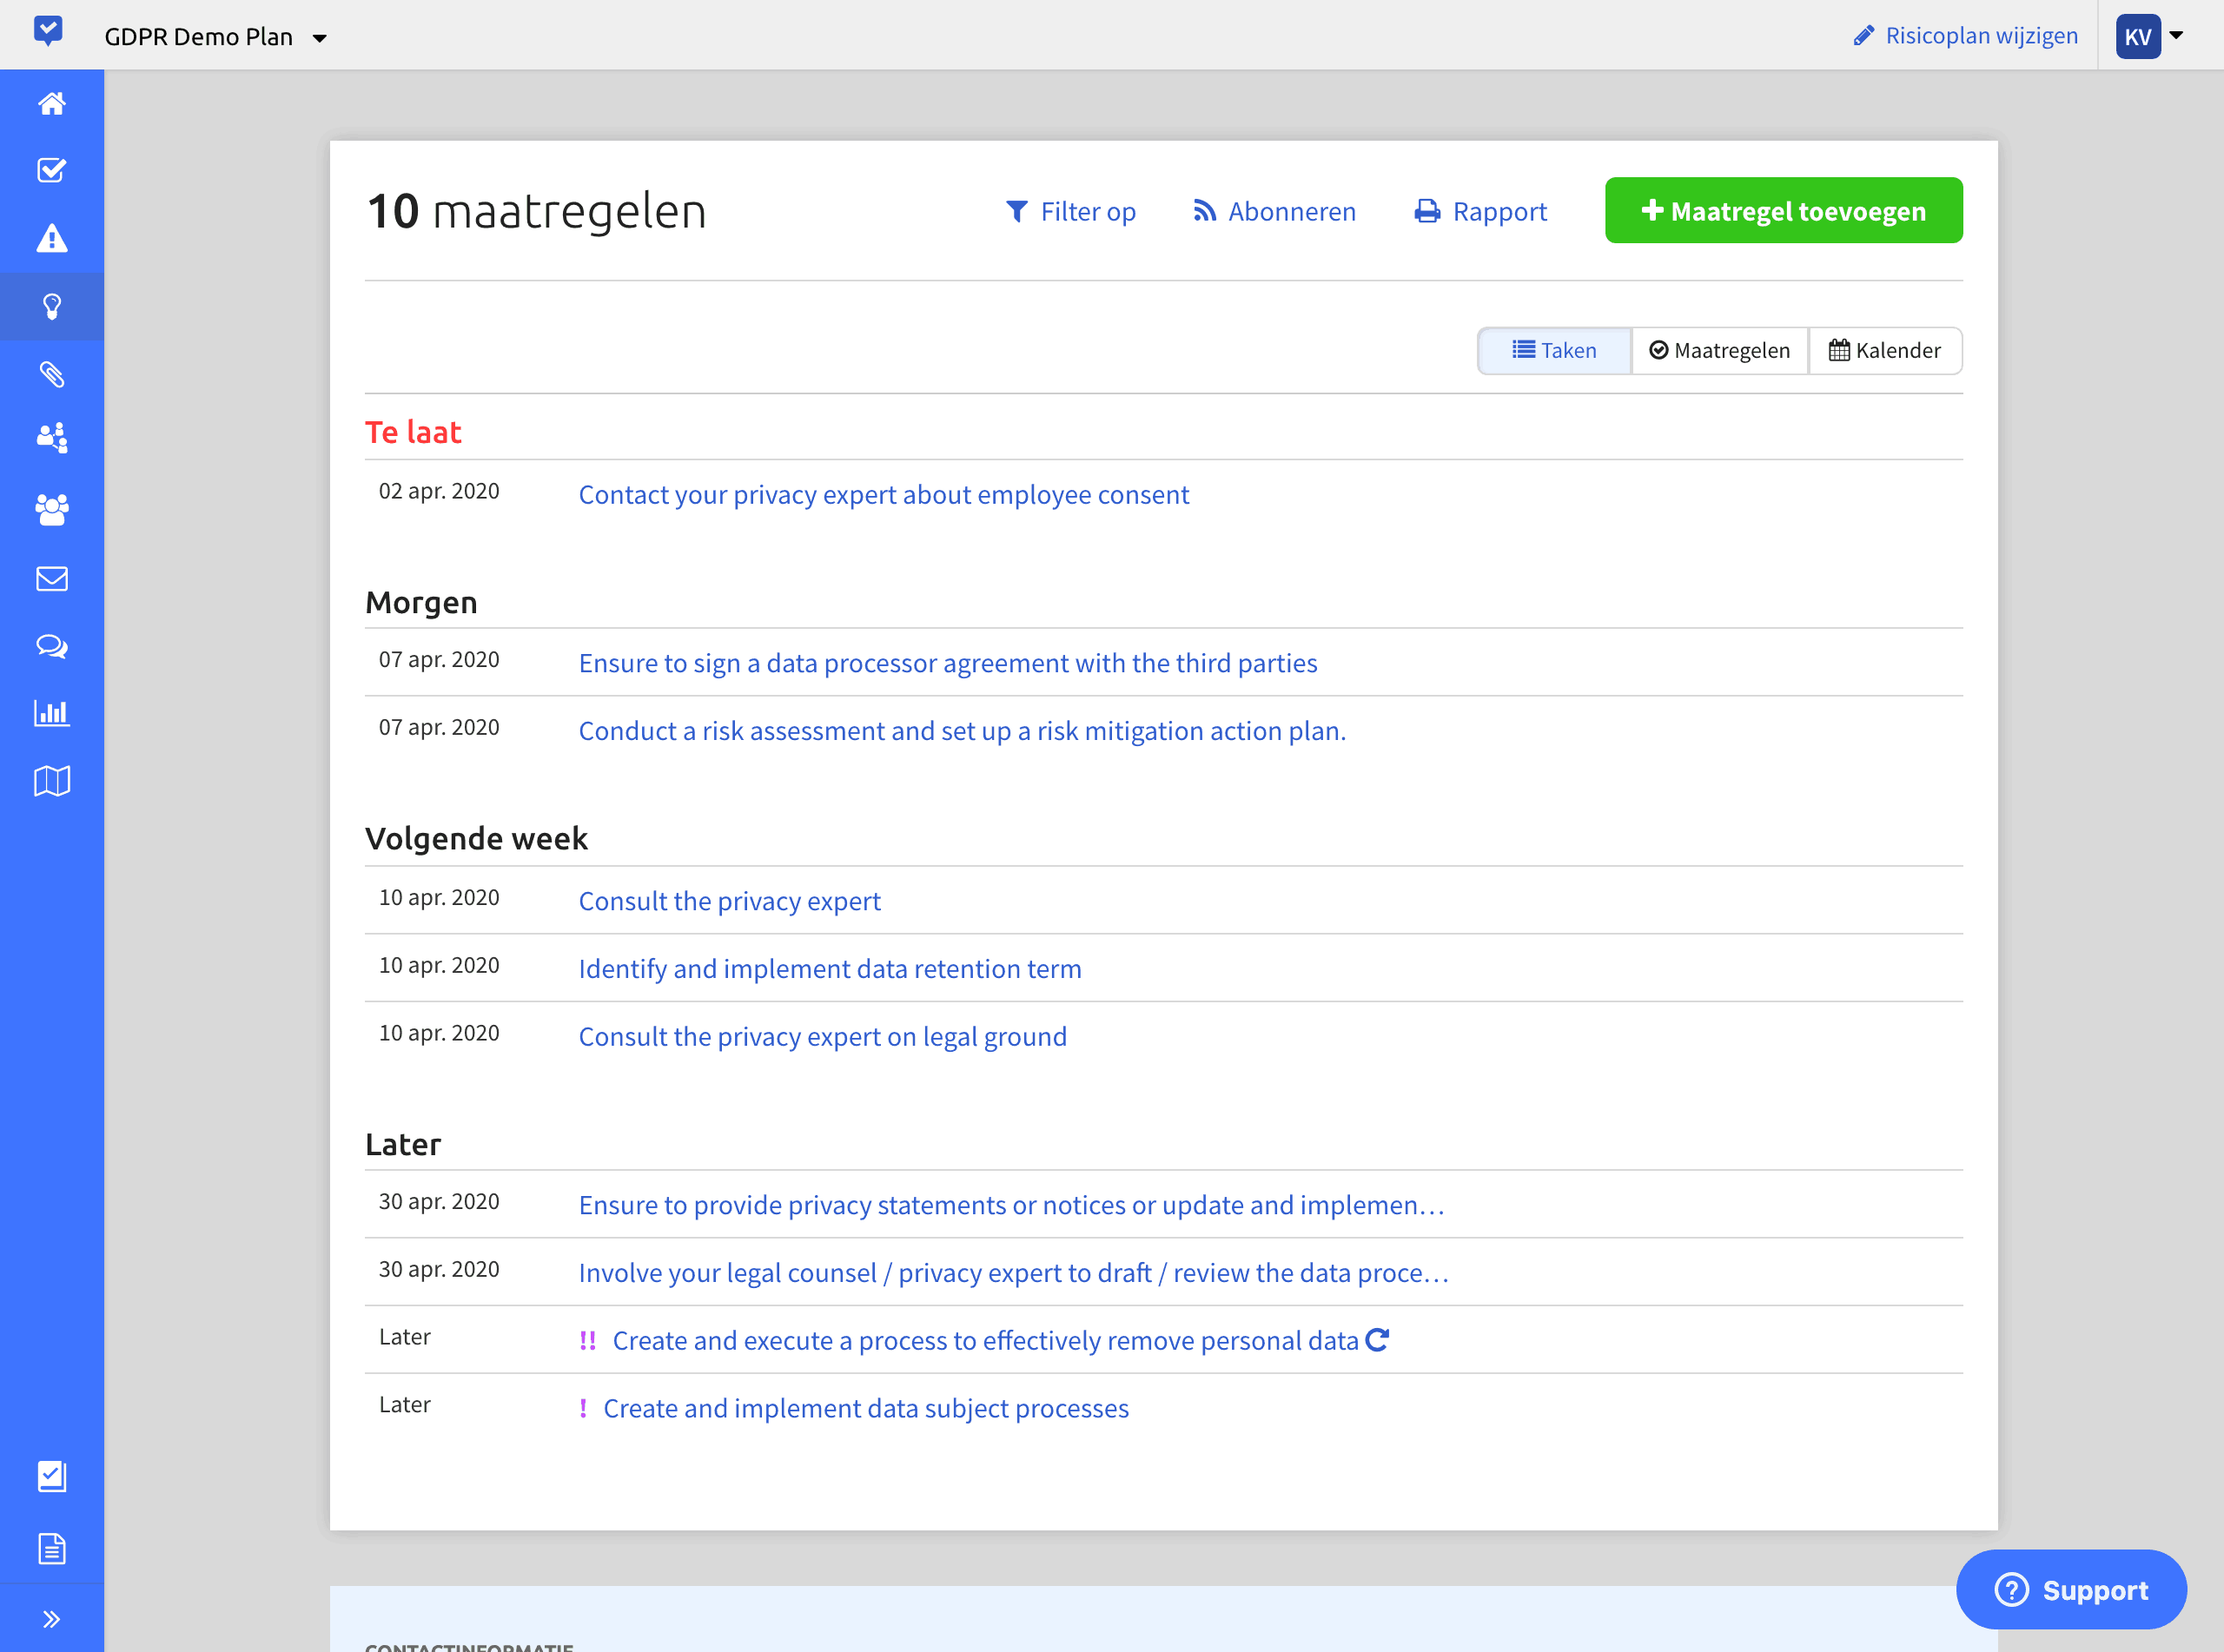Screen dimensions: 2224x1652
Task: Select the Rapport option
Action: (x=1480, y=211)
